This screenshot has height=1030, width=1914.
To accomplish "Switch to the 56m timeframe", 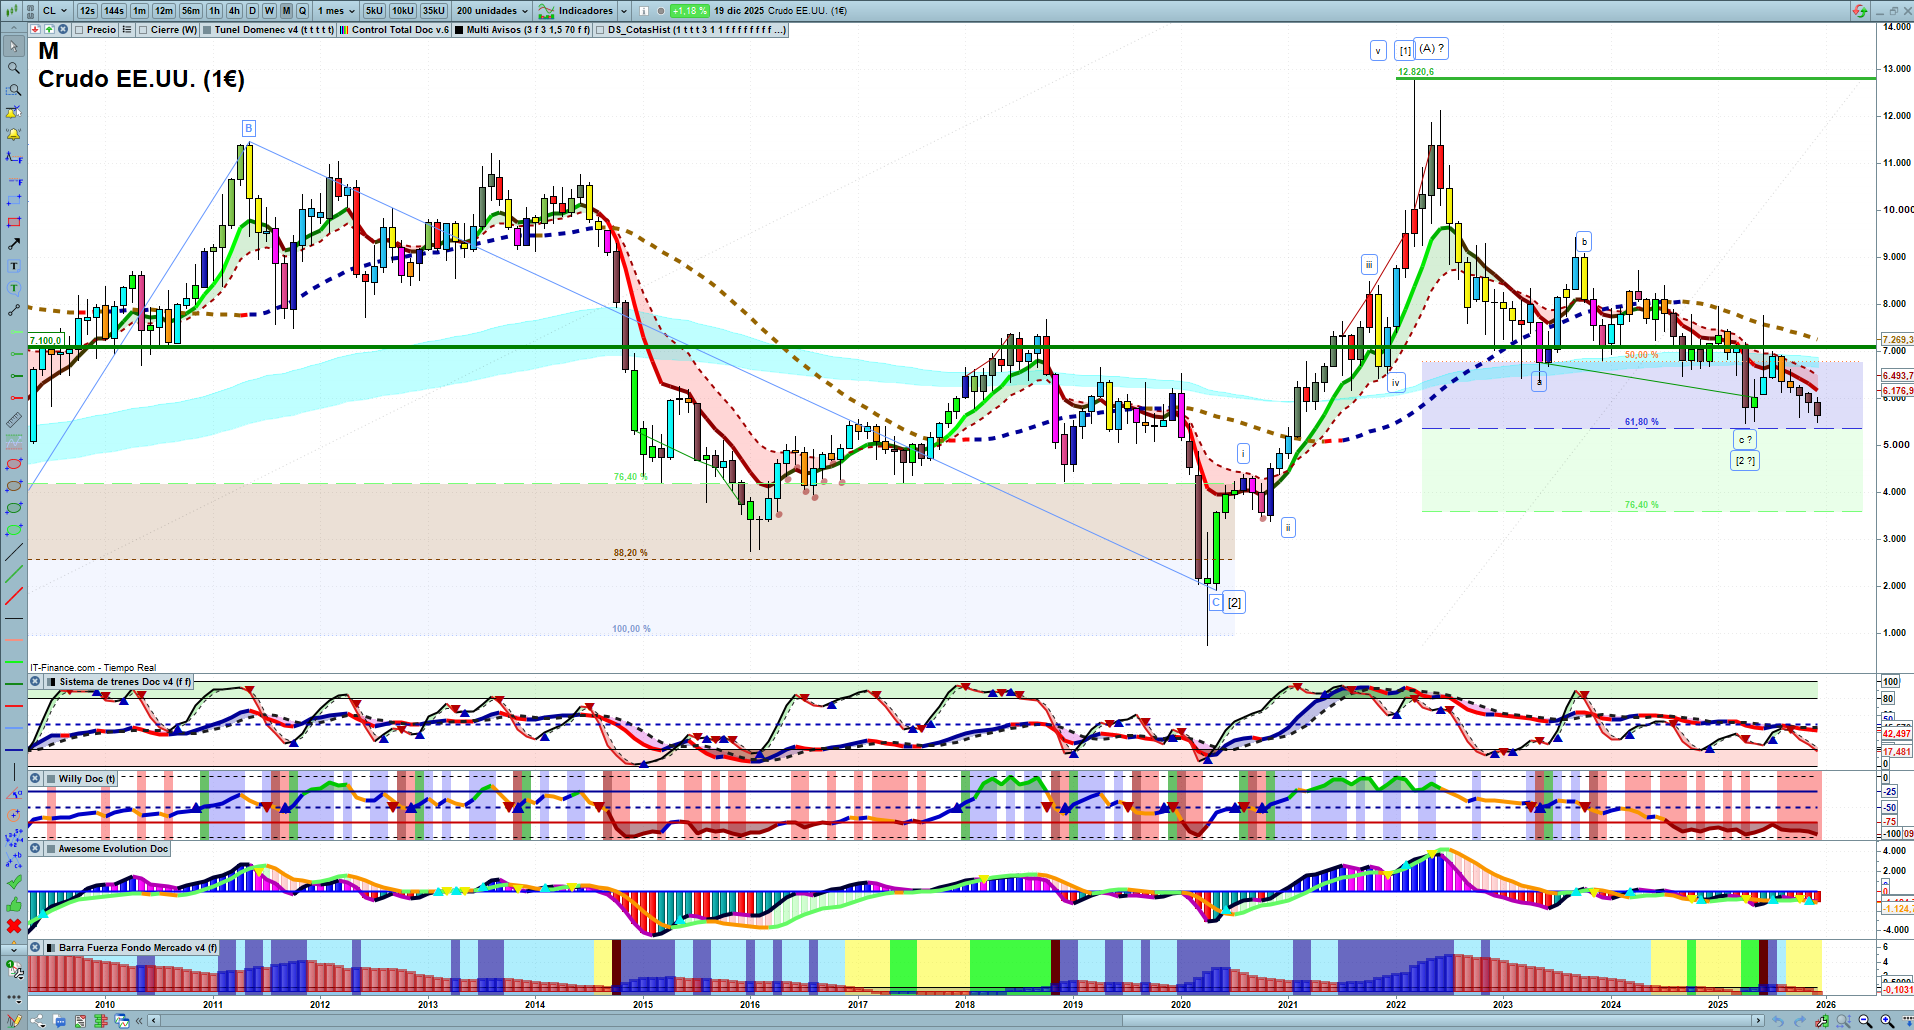I will 191,11.
